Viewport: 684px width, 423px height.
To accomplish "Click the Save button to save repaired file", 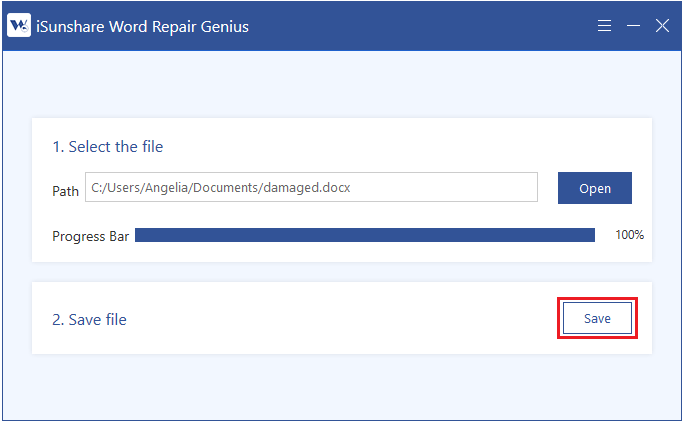I will coord(597,318).
